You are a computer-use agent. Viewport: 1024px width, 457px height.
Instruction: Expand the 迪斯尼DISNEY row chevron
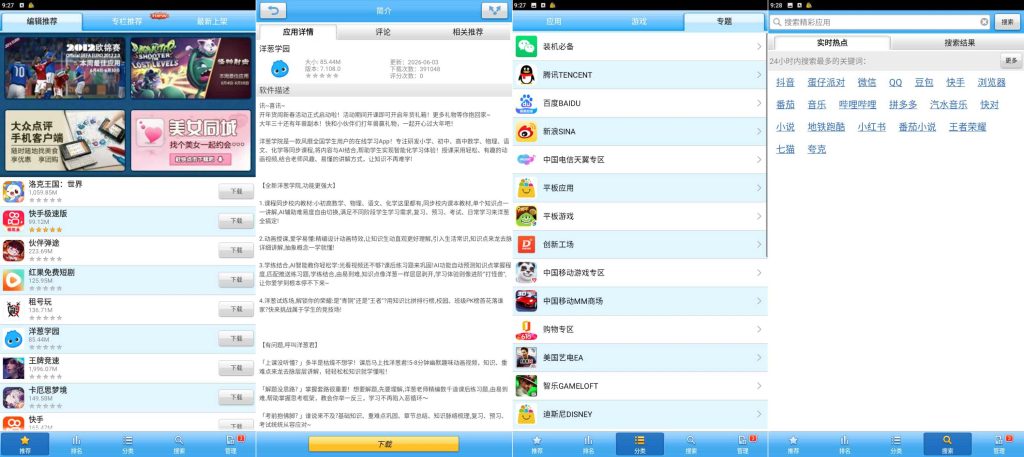coord(759,414)
